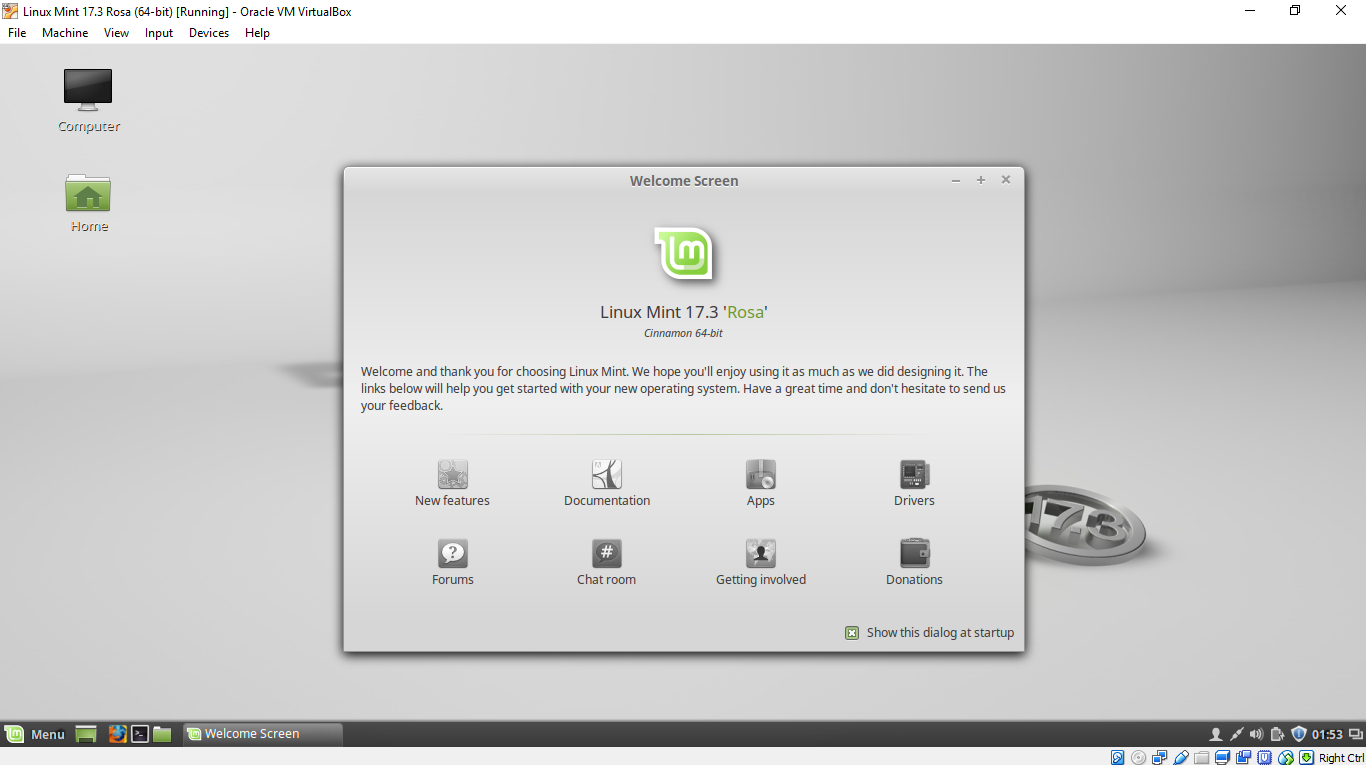Click the VirtualBox video capture status icon
1366x765 pixels.
point(1243,757)
